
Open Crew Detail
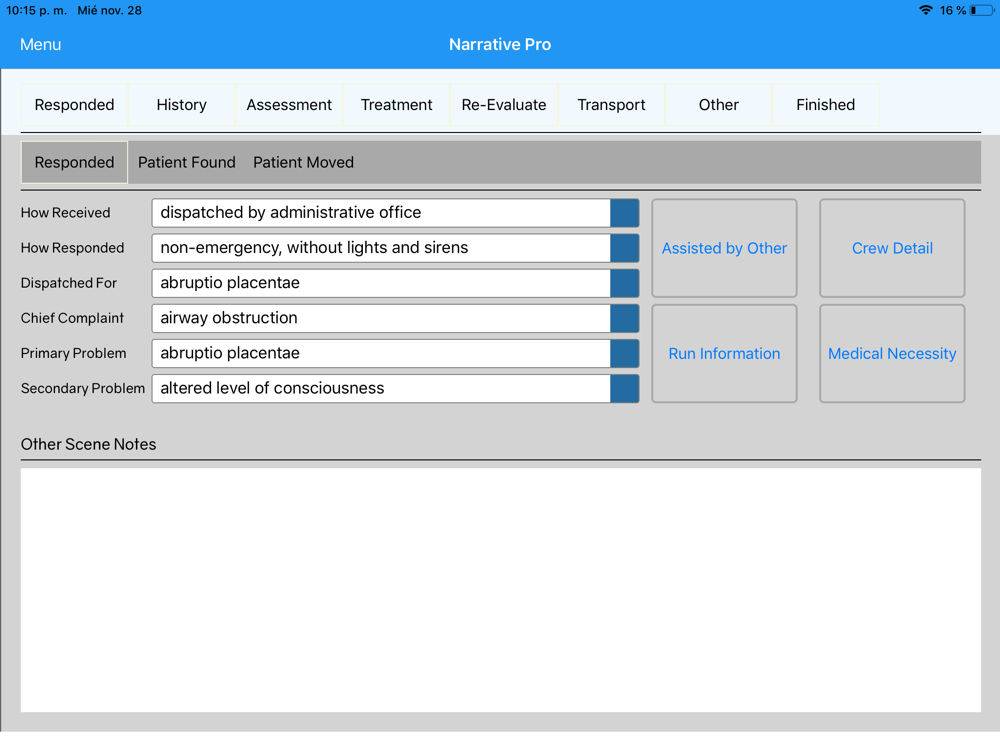(892, 248)
